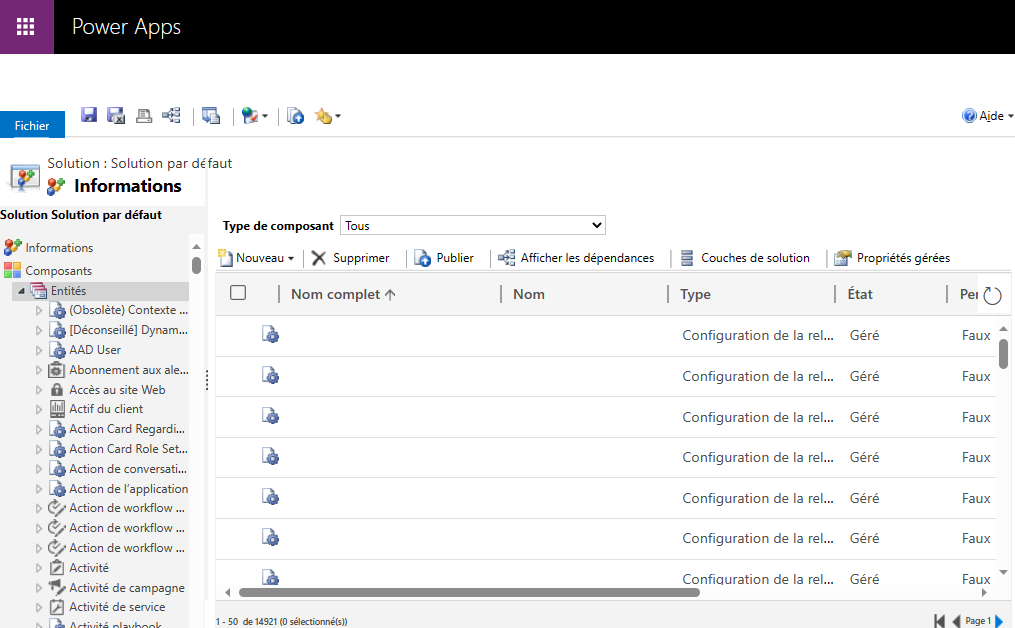Collapse the Entités tree node
Viewport: 1015px width, 628px height.
[x=21, y=291]
